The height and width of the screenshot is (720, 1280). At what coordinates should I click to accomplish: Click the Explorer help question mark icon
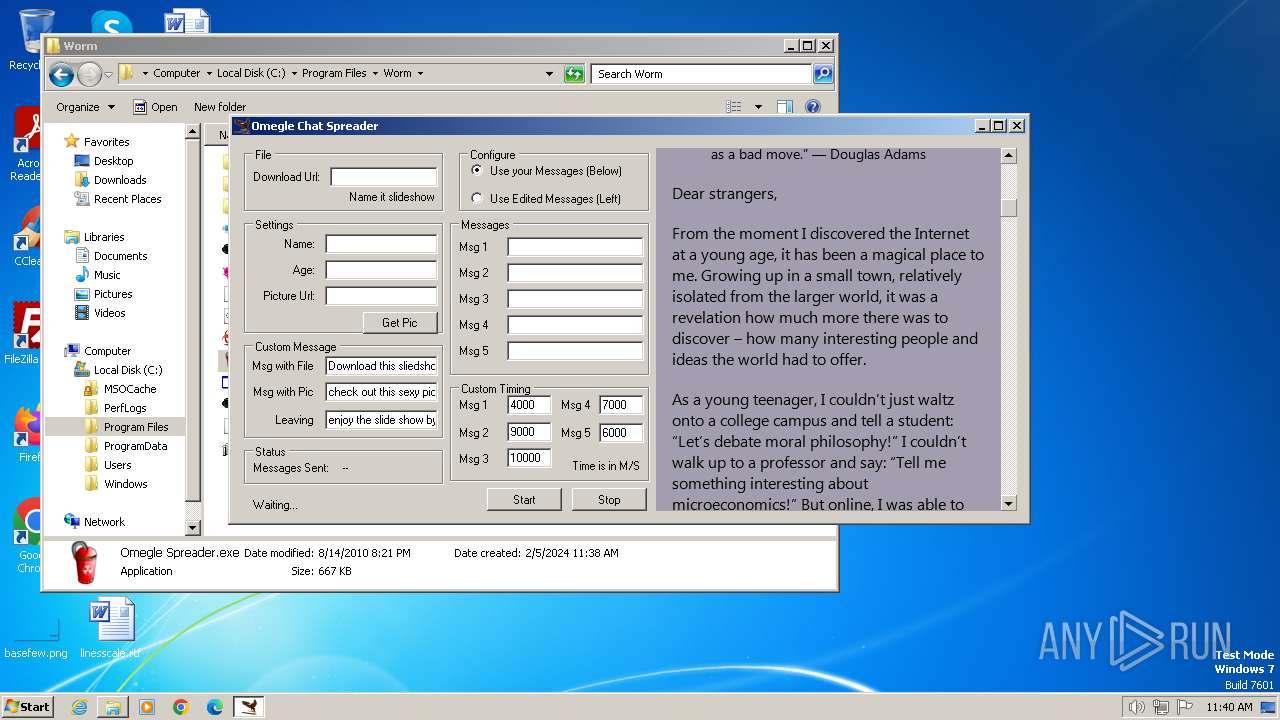813,107
